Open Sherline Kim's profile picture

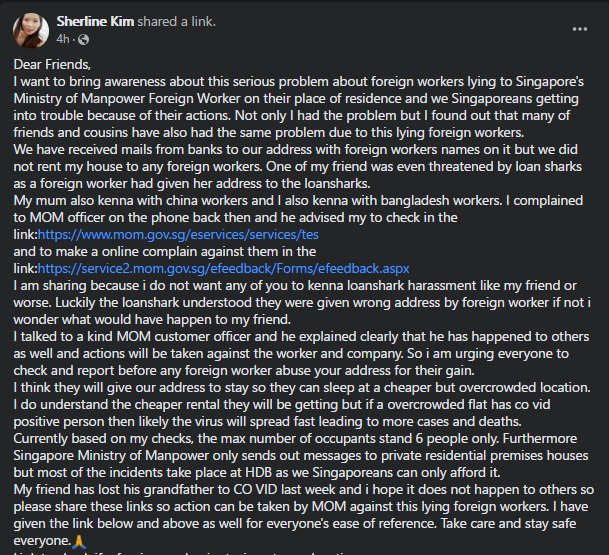[x=31, y=31]
